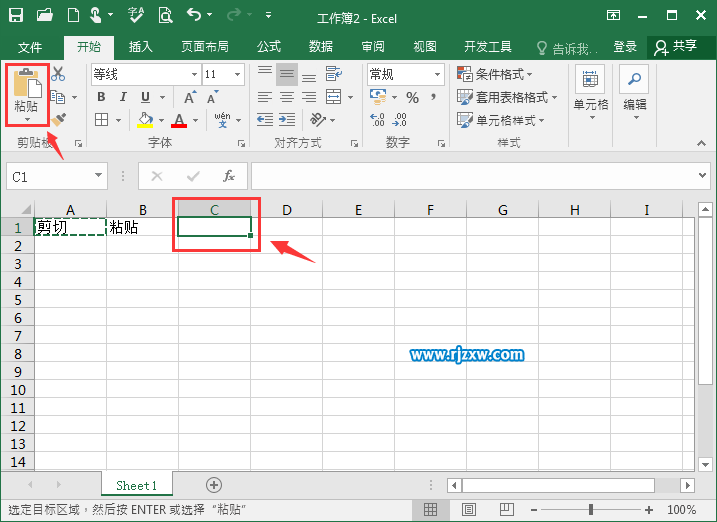Apply the percent style icon
This screenshot has height=522, width=717.
coord(412,97)
